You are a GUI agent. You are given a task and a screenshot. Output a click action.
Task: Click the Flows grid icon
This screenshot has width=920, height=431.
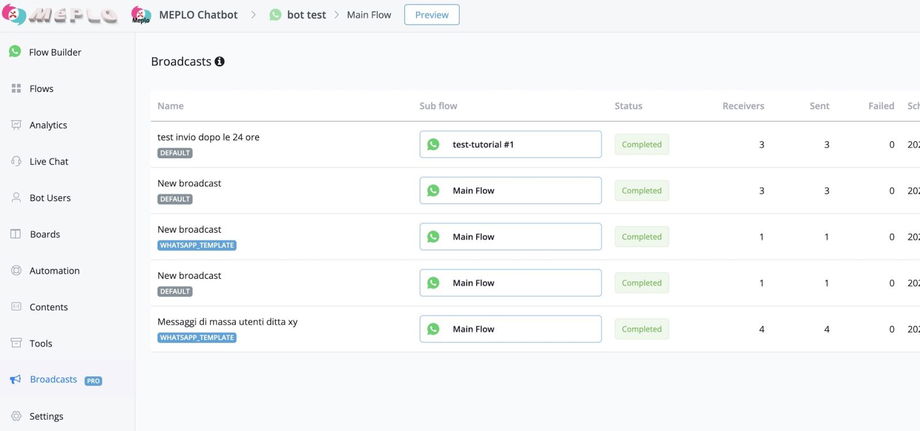pos(16,89)
